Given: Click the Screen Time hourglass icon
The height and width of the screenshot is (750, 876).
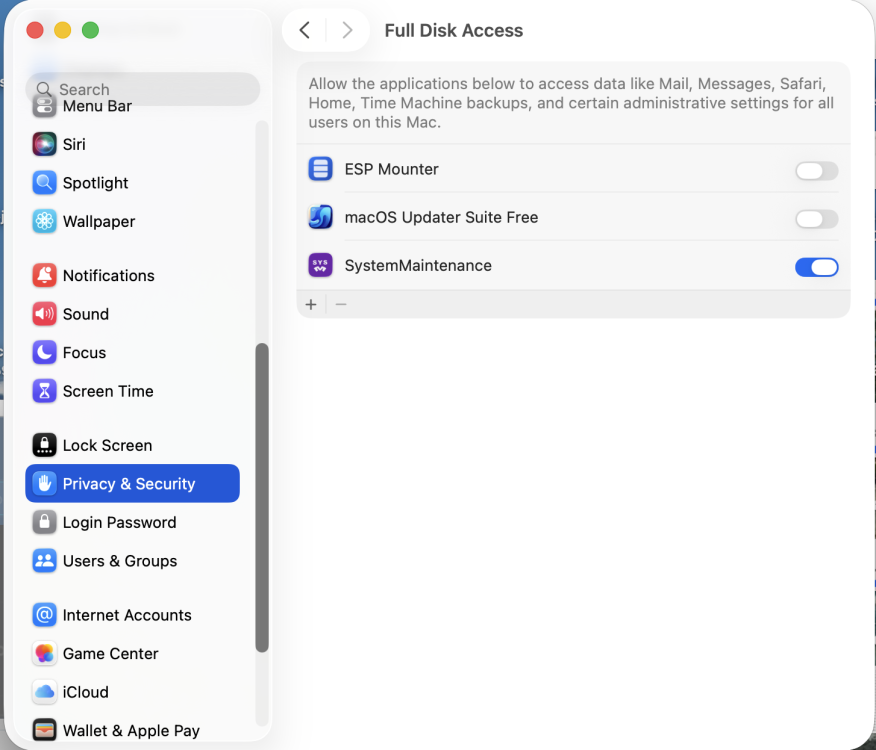Looking at the screenshot, I should point(44,391).
